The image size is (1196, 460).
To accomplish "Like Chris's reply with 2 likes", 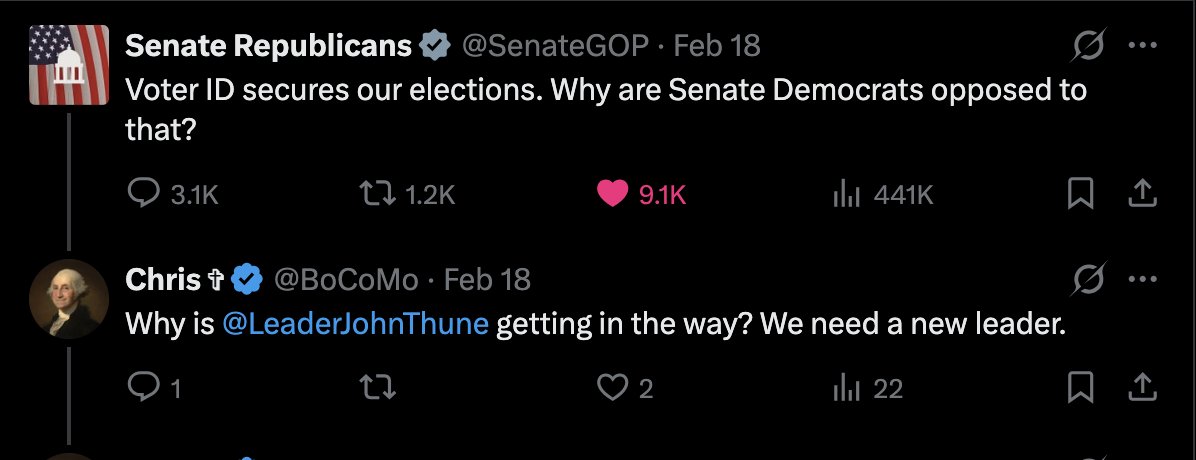I will [x=625, y=388].
